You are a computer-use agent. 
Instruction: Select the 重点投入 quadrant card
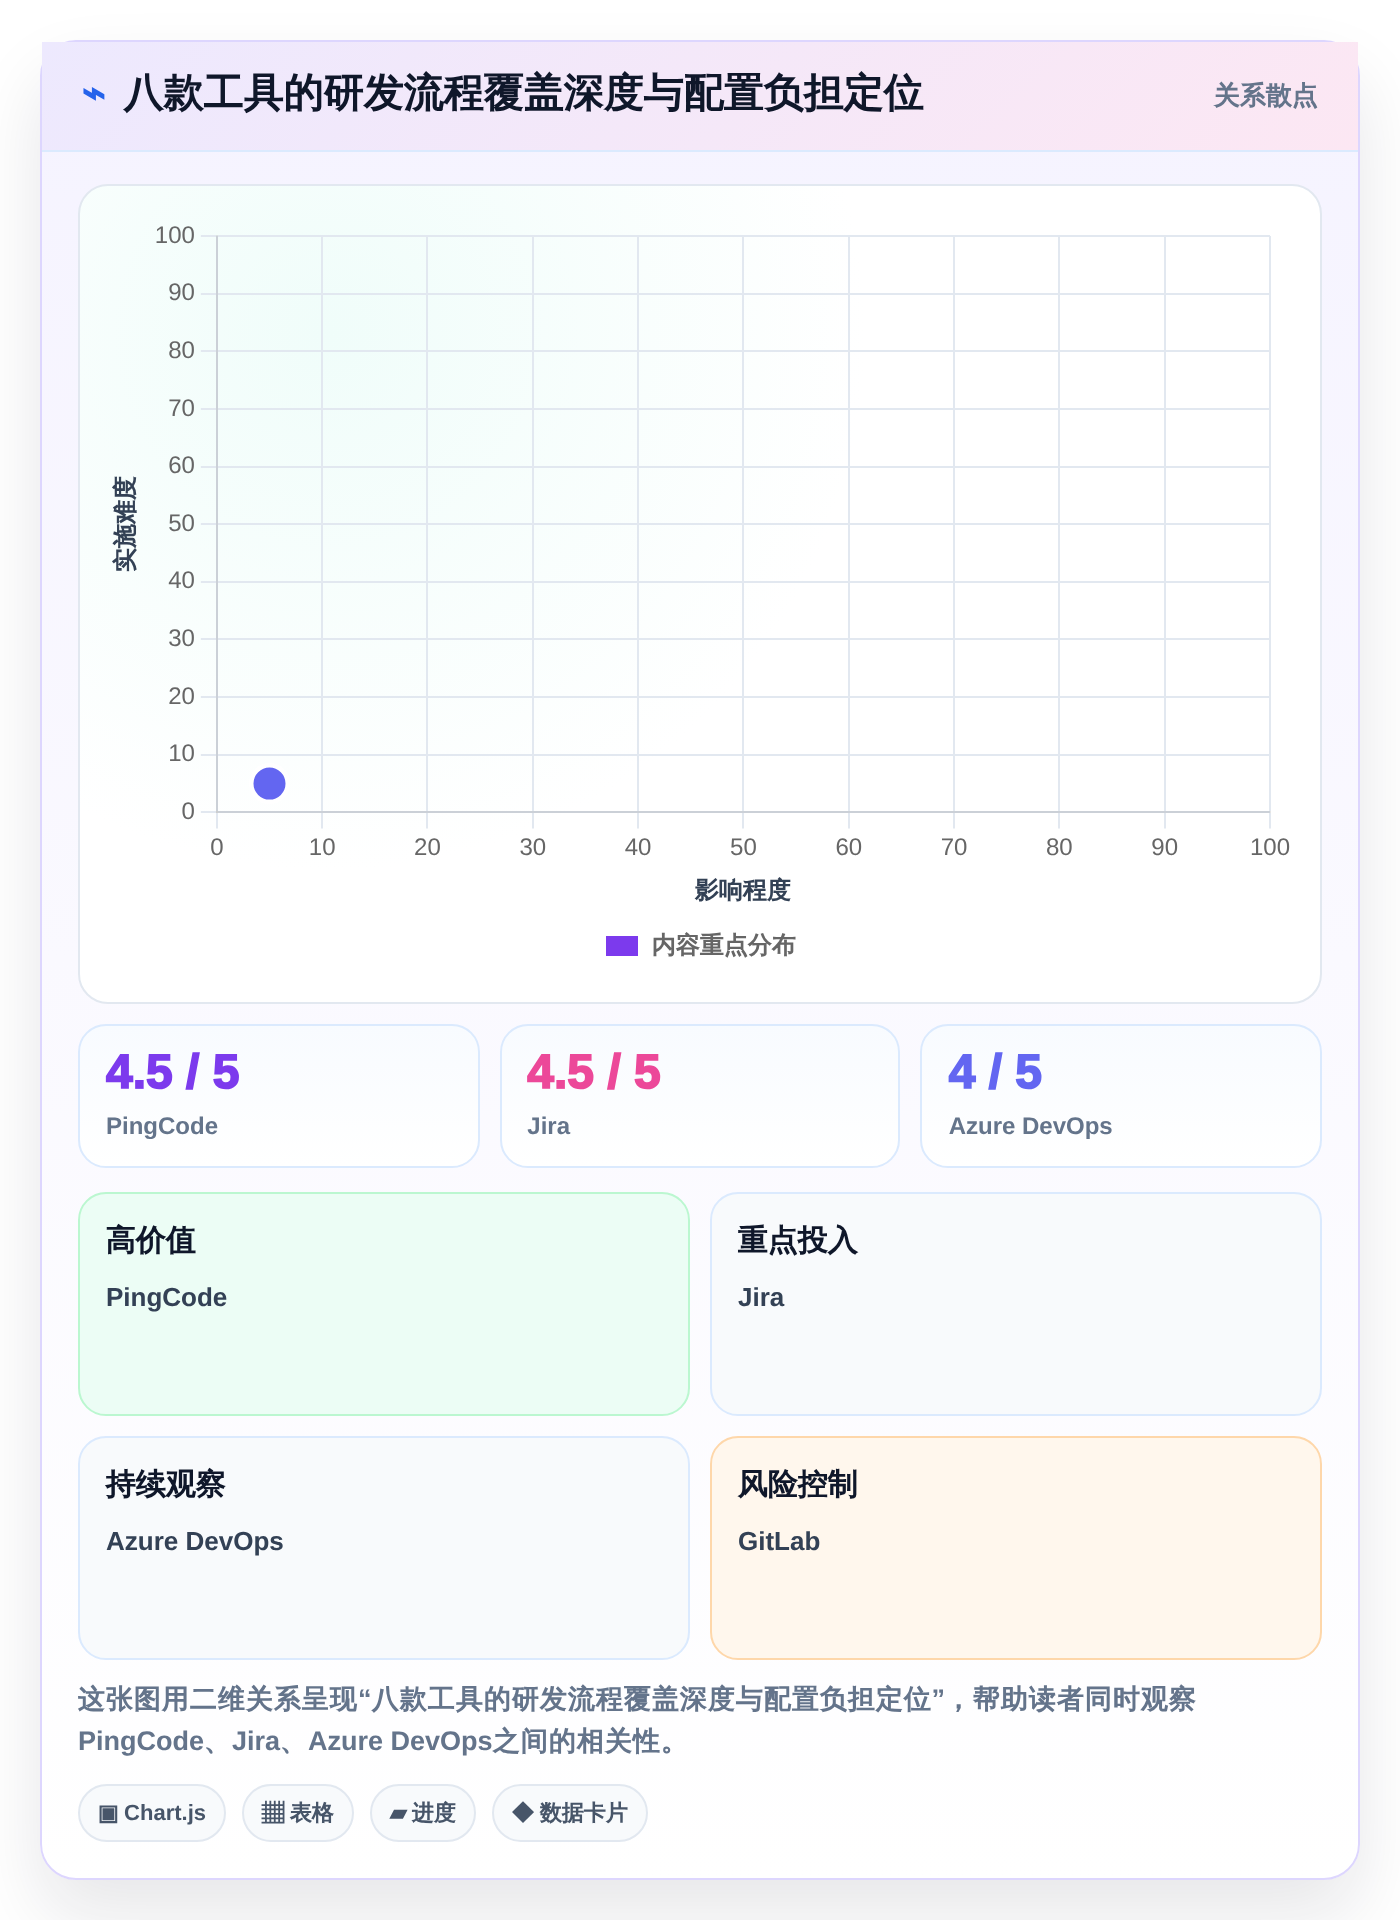[x=1016, y=1304]
